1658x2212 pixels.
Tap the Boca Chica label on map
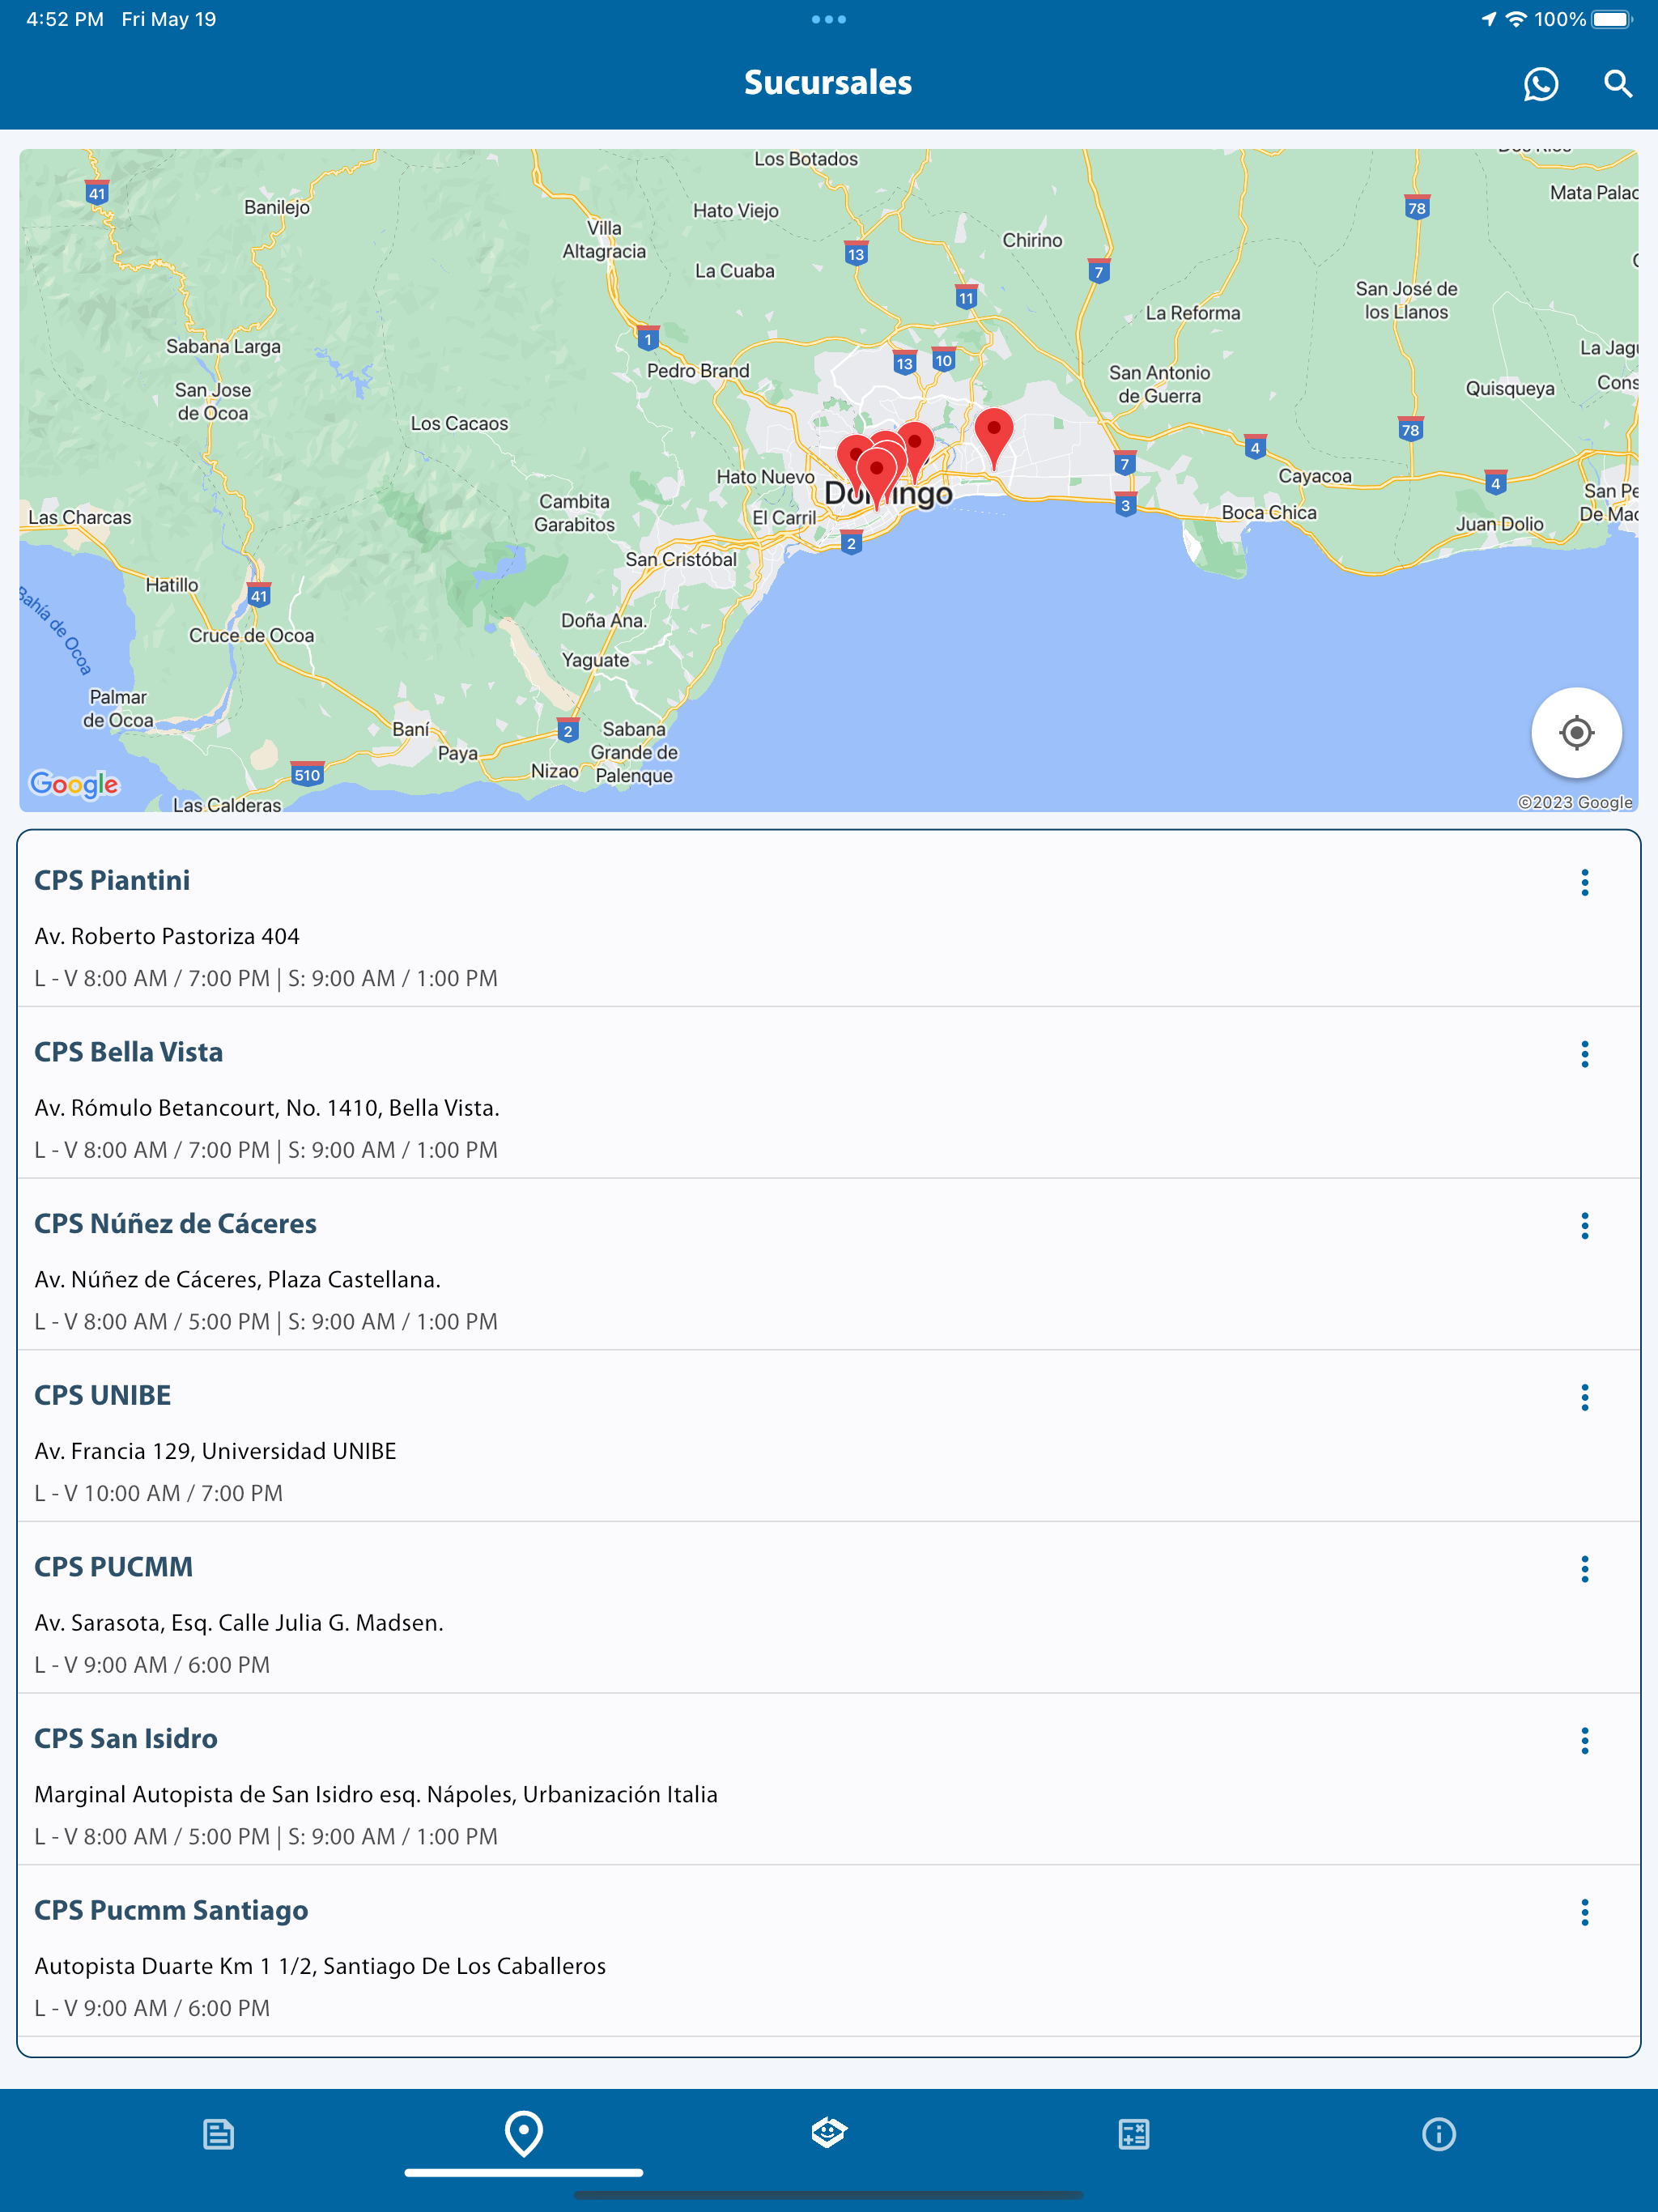point(1268,512)
